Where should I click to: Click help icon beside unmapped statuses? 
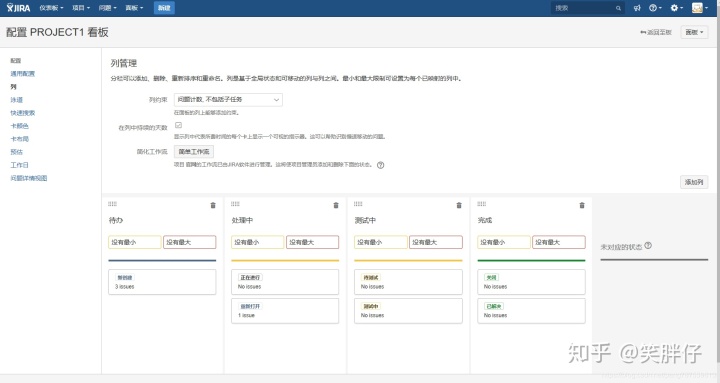(648, 246)
